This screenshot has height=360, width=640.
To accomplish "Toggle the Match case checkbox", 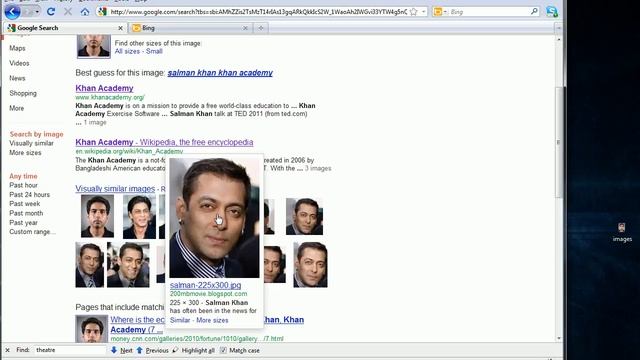I will pyautogui.click(x=223, y=350).
